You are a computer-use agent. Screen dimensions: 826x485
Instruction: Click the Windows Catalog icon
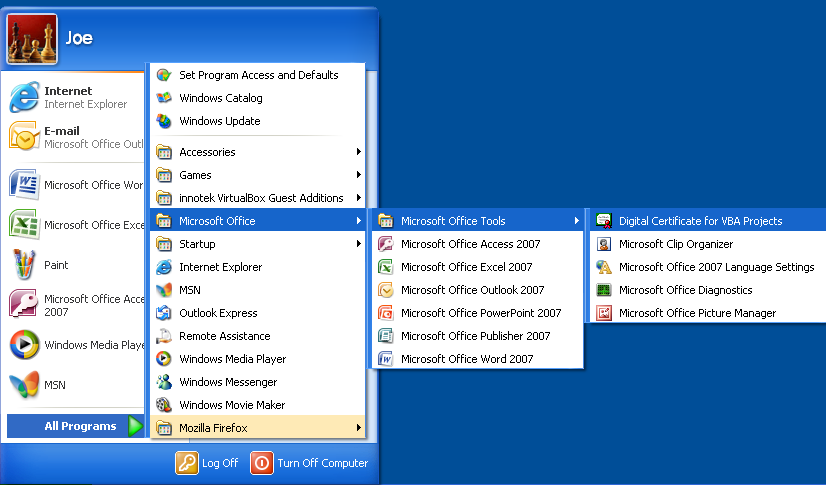pos(164,98)
